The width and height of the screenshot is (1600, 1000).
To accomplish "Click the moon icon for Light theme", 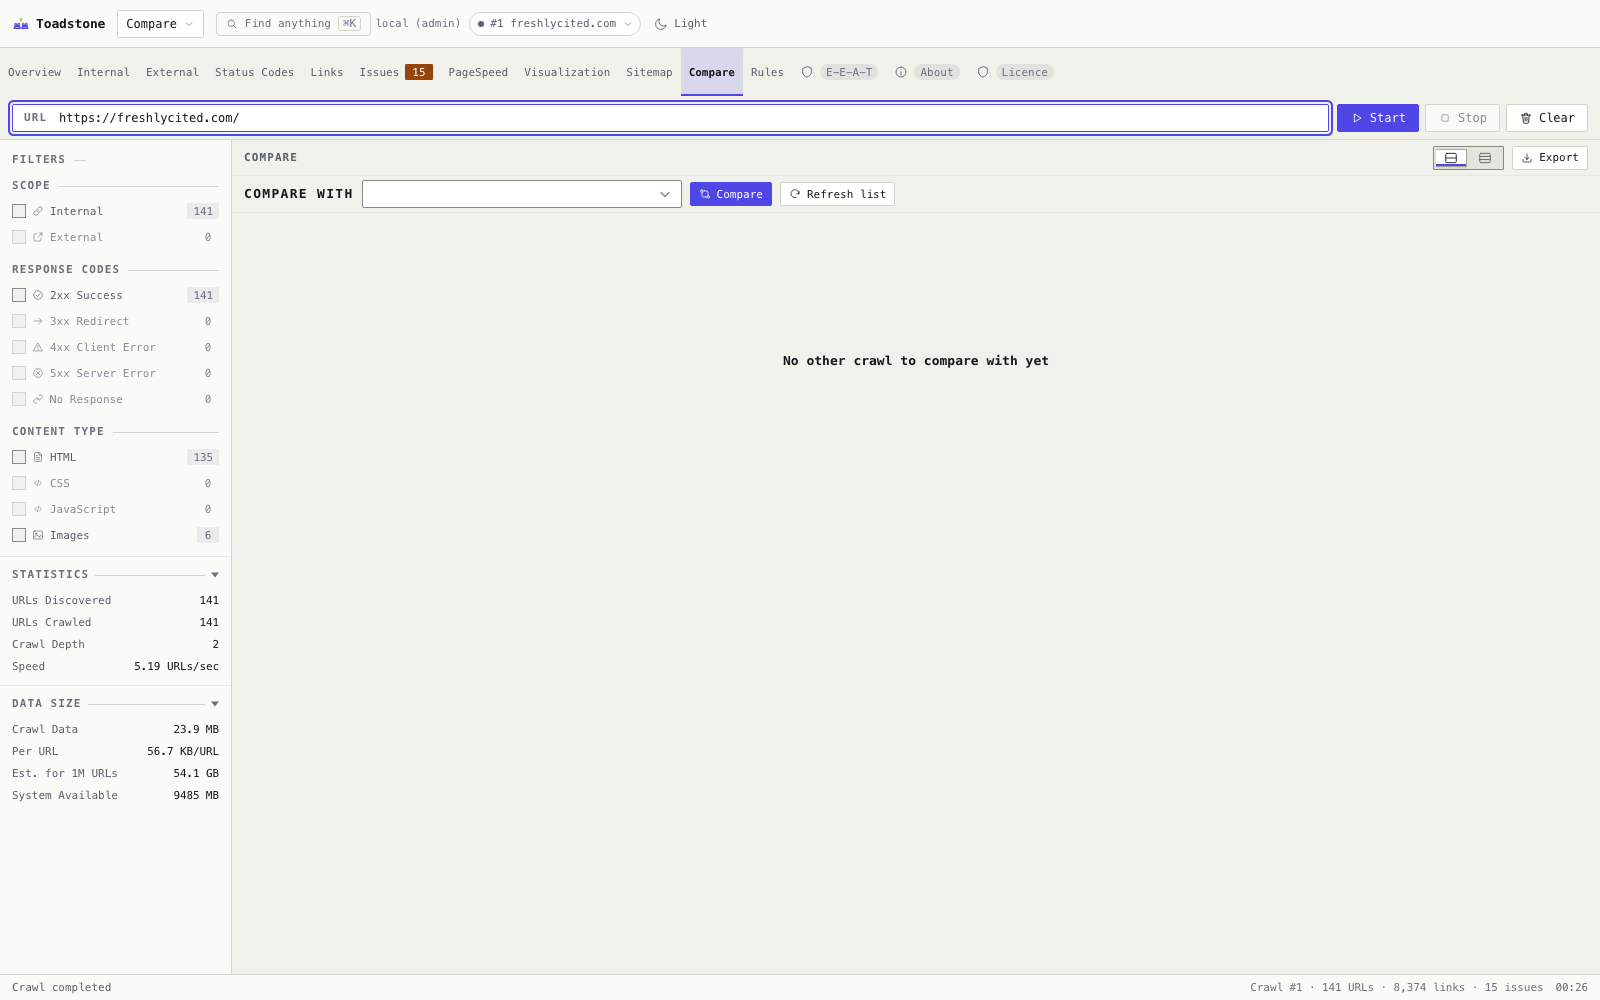I will click(661, 24).
